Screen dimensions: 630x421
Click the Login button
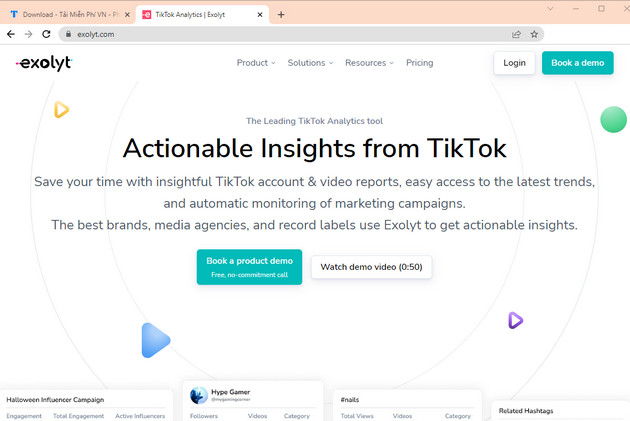coord(514,63)
